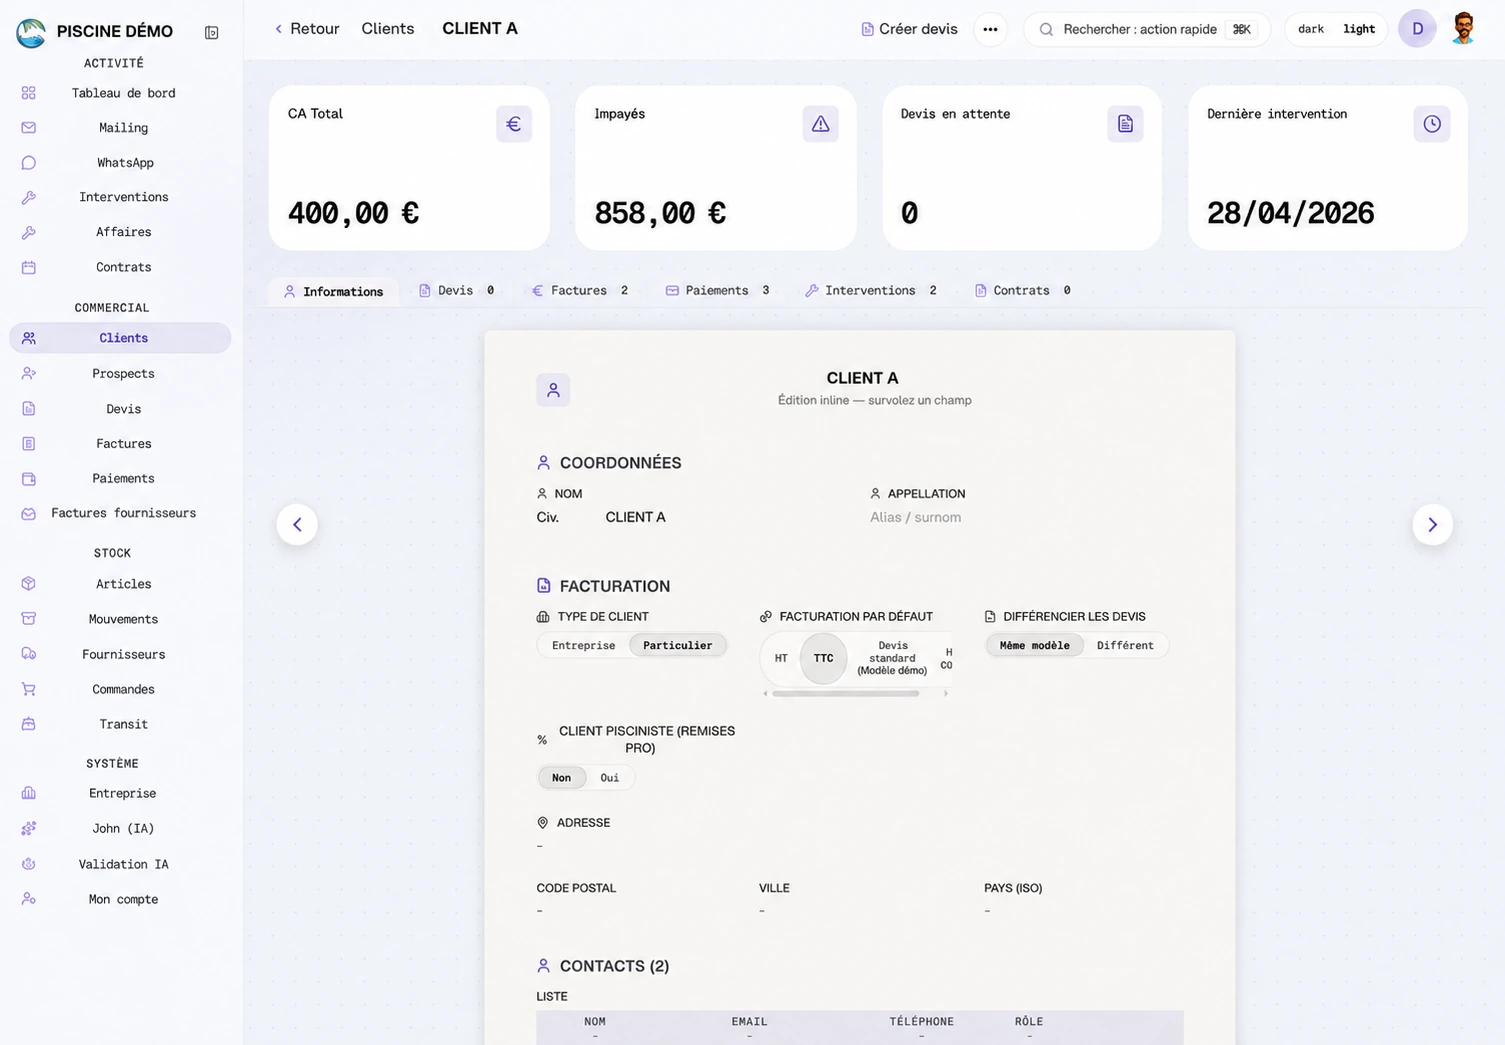Open the Devis tab

click(x=457, y=291)
